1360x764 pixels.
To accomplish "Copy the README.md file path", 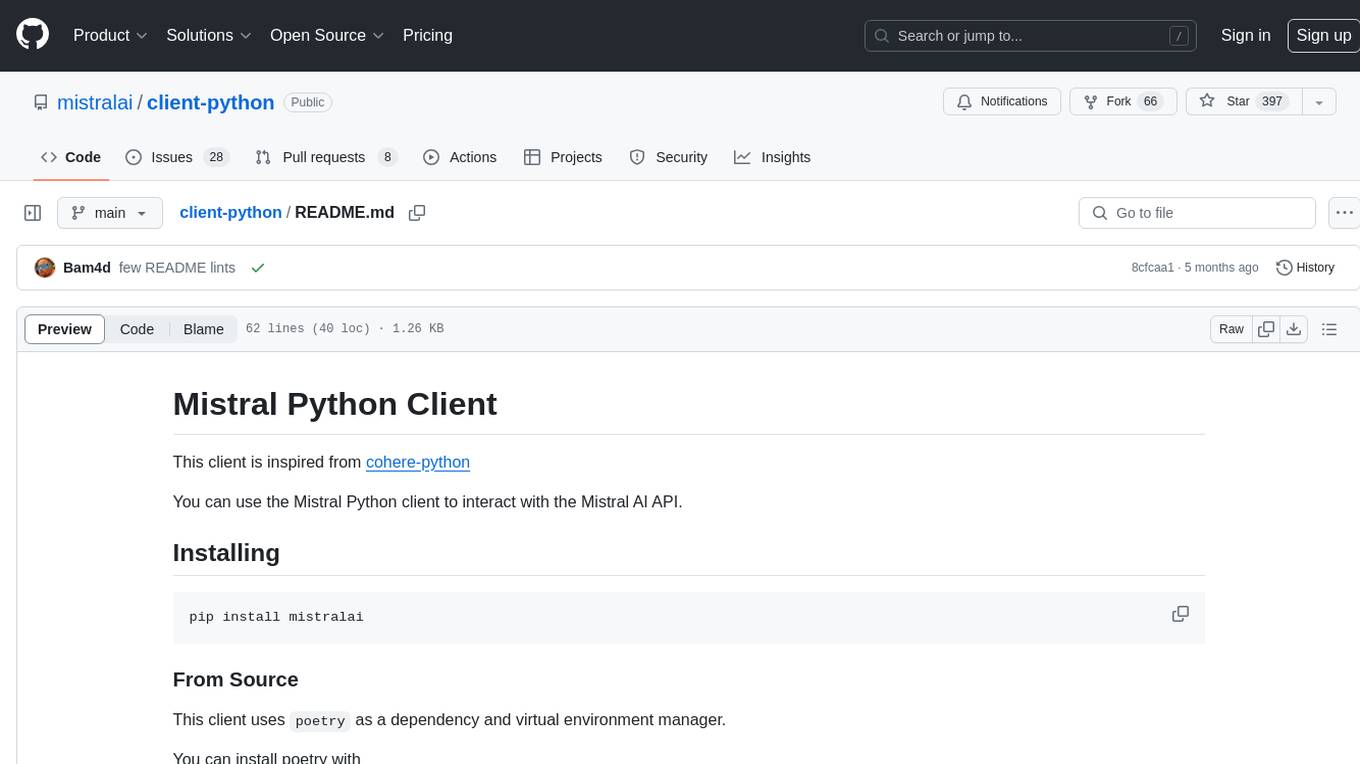I will [x=417, y=213].
